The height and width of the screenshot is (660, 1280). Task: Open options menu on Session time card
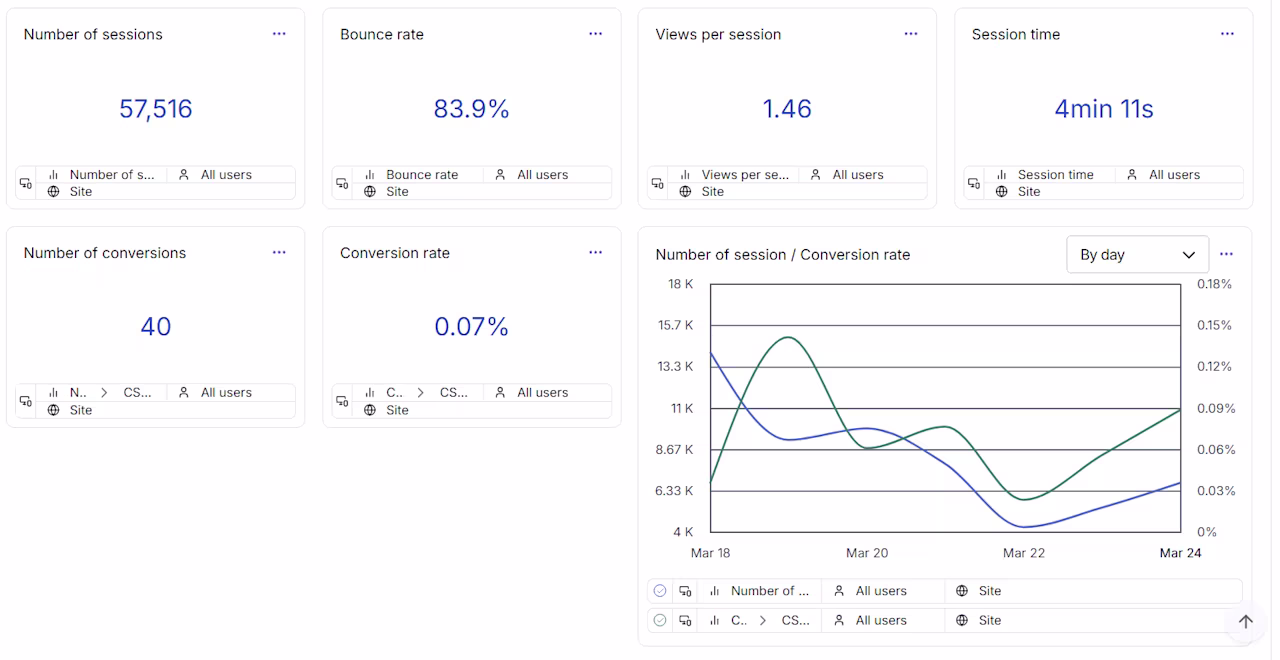1227,34
